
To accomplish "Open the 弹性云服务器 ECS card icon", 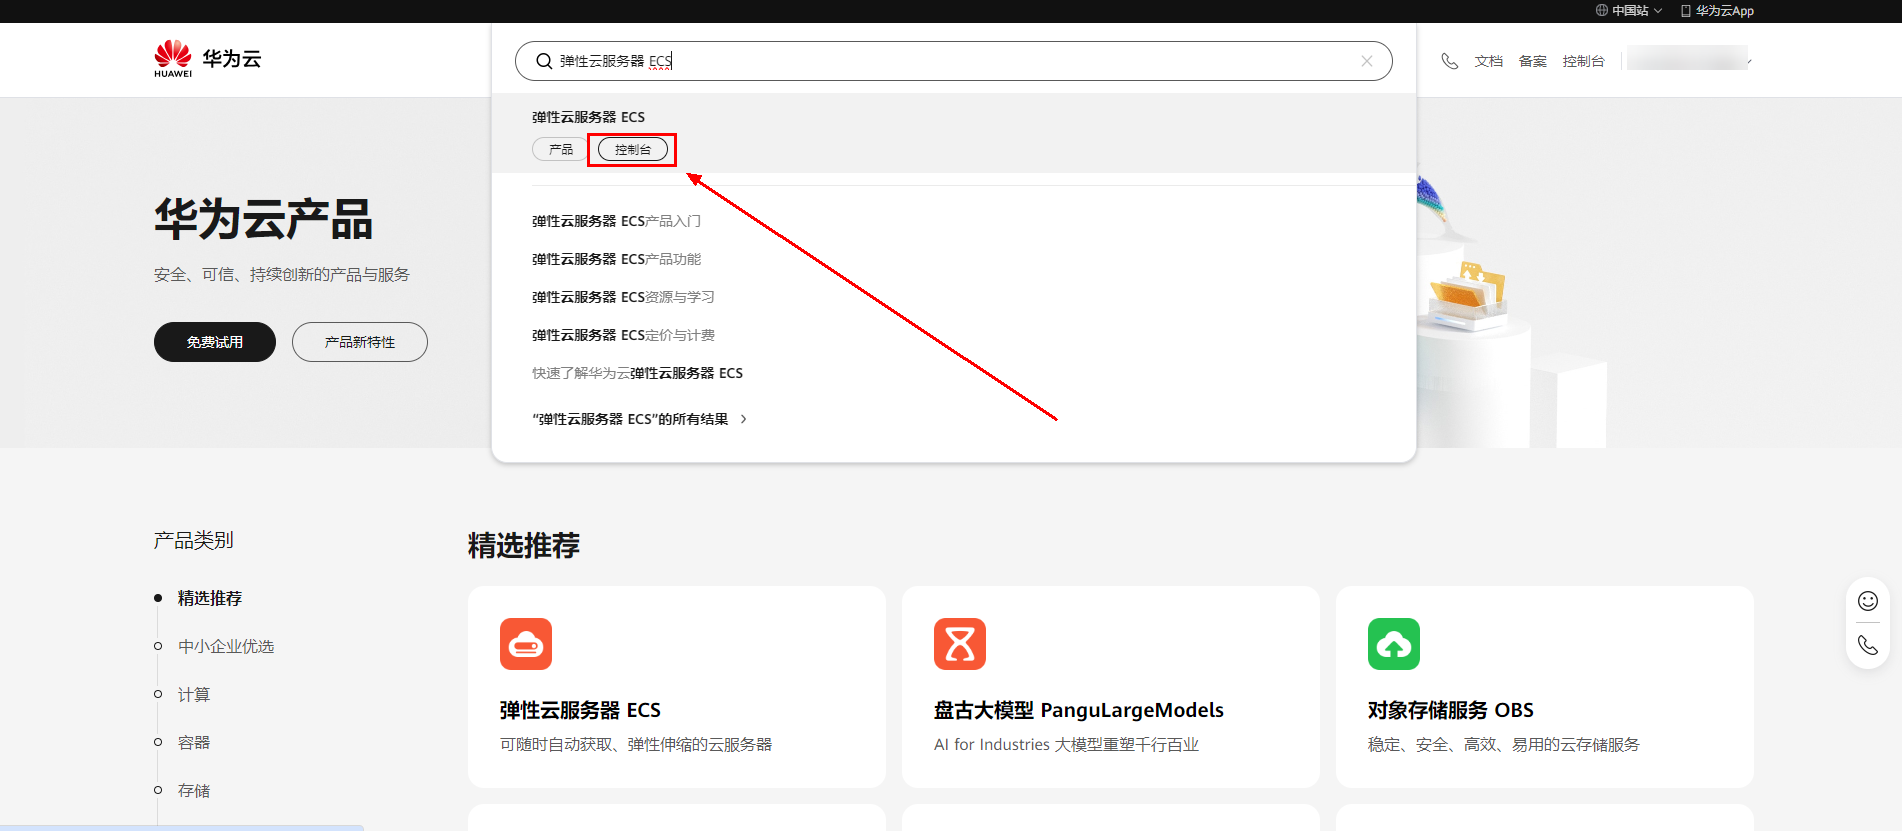I will coord(526,644).
